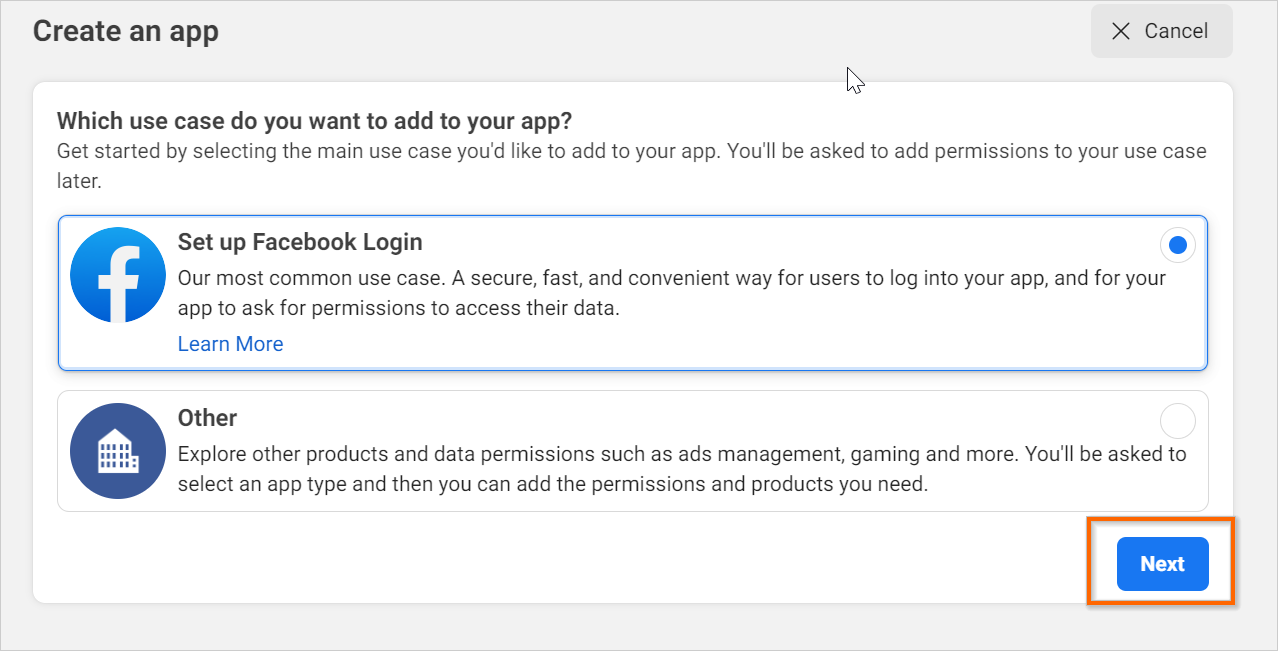Click the Cancel text label
This screenshot has width=1278, height=651.
pos(1176,31)
